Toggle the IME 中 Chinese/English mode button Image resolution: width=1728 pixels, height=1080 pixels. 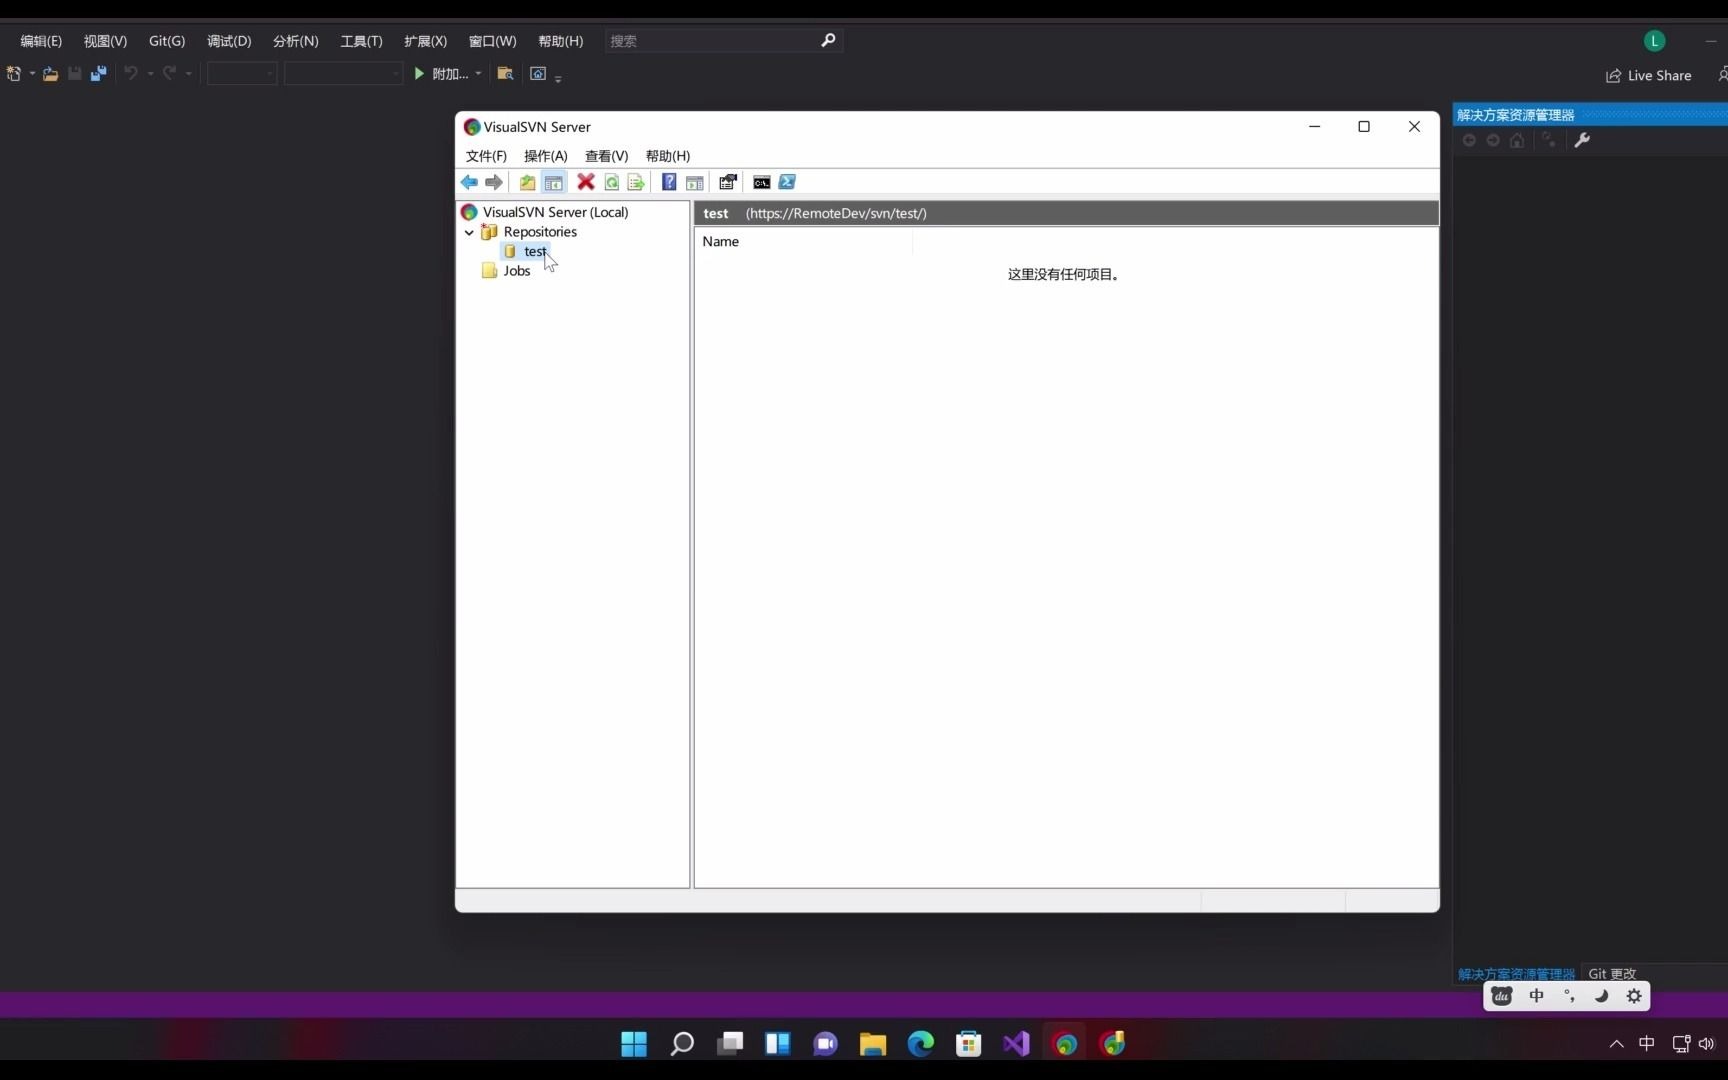(1537, 996)
